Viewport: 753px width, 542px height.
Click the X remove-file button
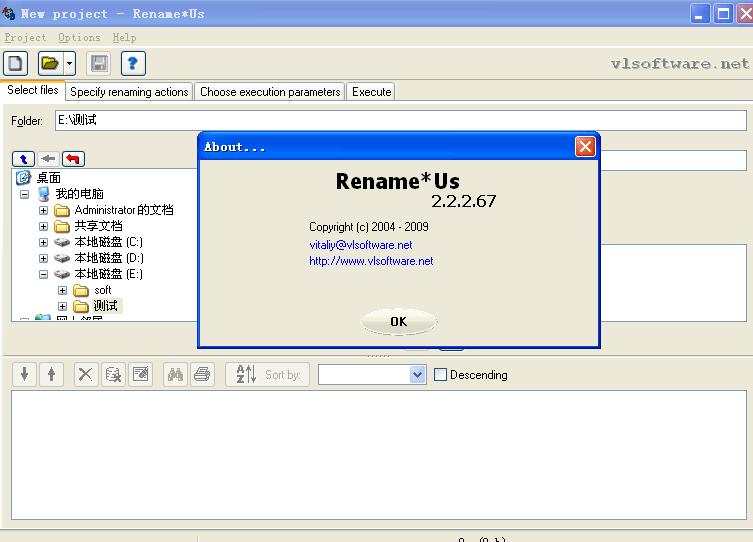coord(85,374)
